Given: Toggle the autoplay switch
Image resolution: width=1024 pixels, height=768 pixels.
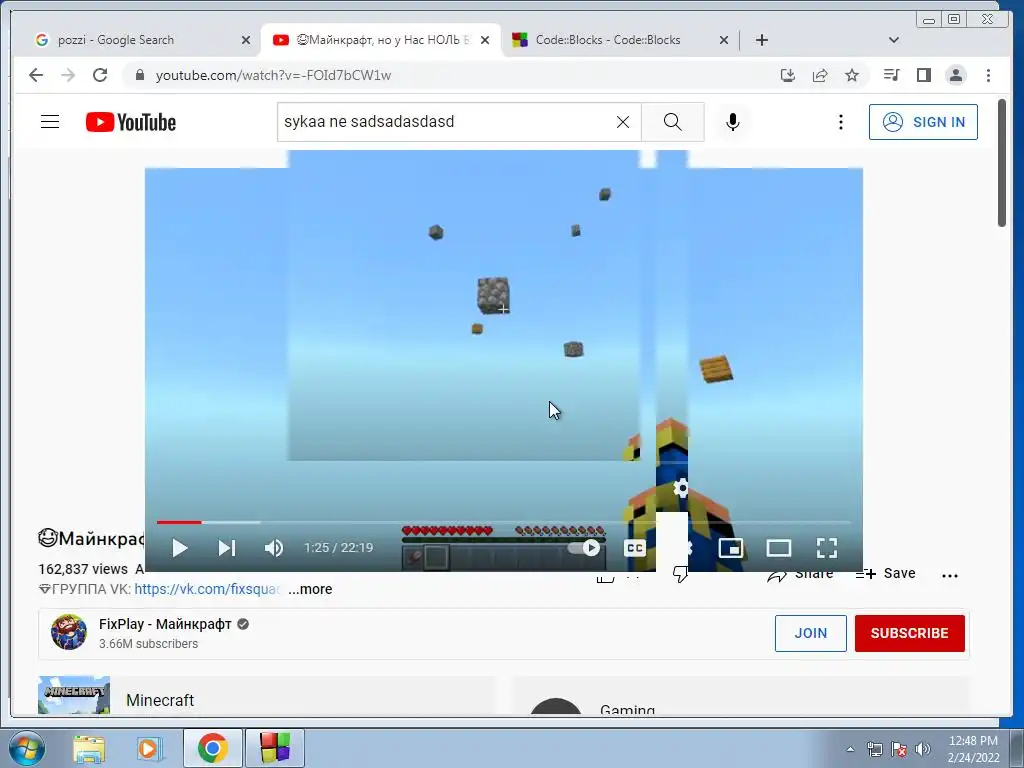Looking at the screenshot, I should pyautogui.click(x=584, y=548).
